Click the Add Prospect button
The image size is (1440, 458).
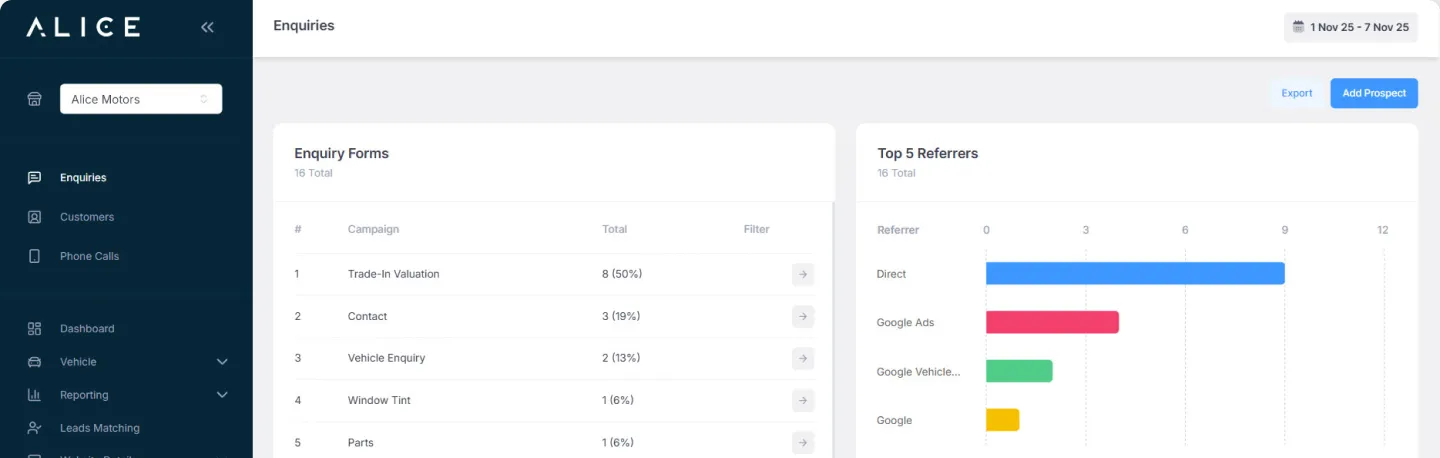tap(1373, 93)
